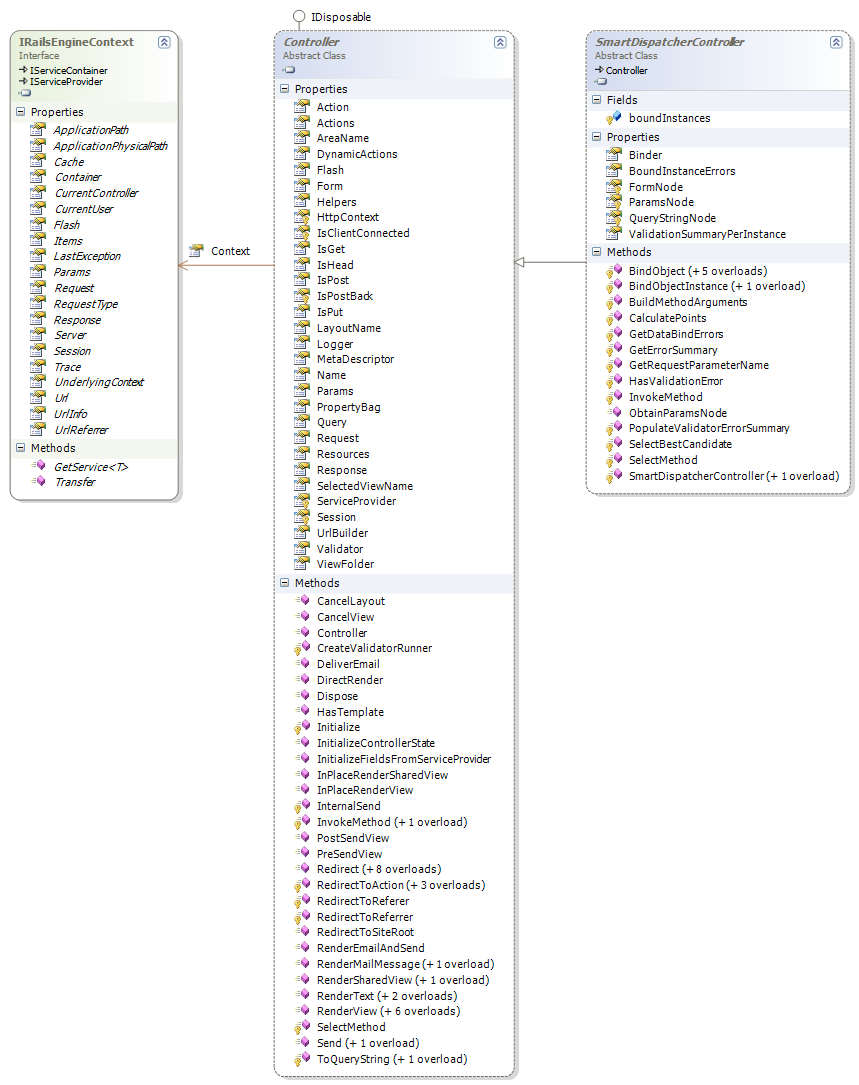
Task: Select the RenderView (+ 6 overloads) method
Action: click(389, 1011)
